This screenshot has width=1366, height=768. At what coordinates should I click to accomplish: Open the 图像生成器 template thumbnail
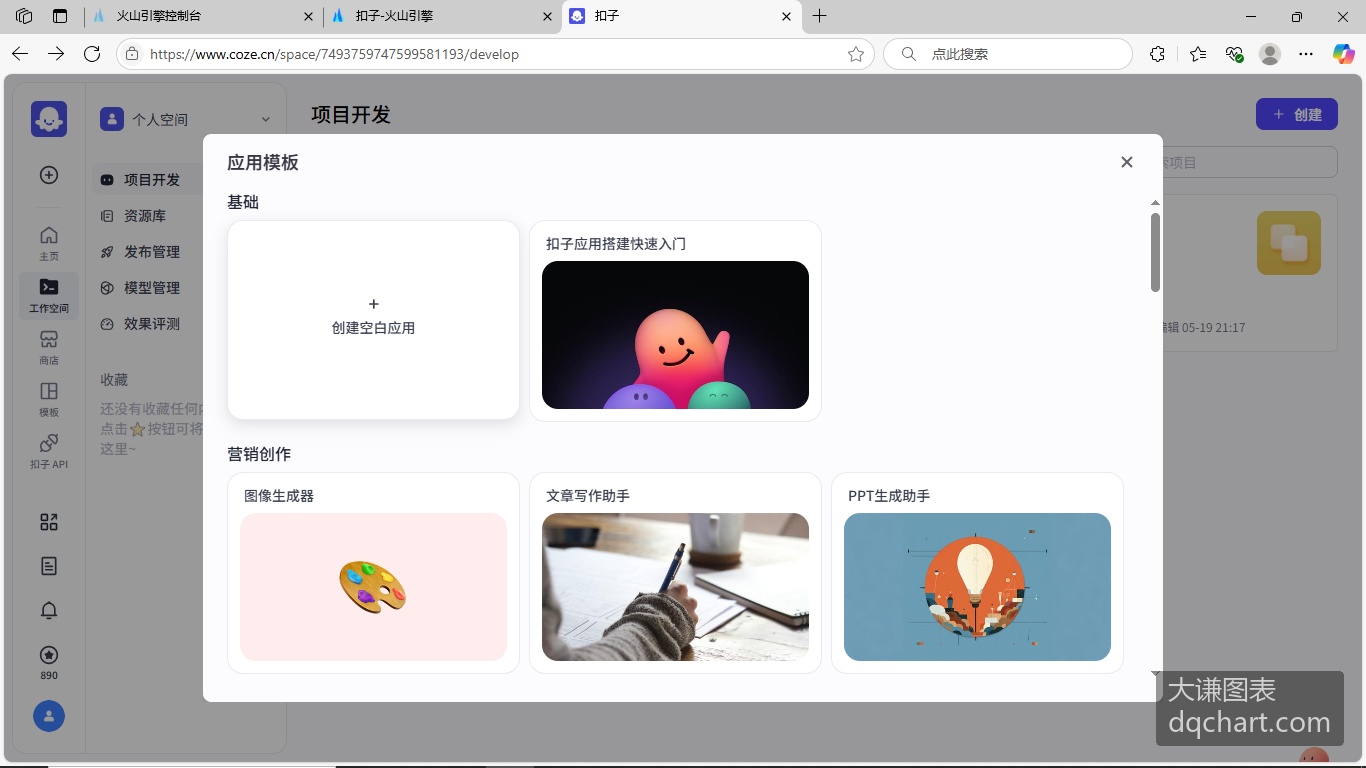point(373,587)
